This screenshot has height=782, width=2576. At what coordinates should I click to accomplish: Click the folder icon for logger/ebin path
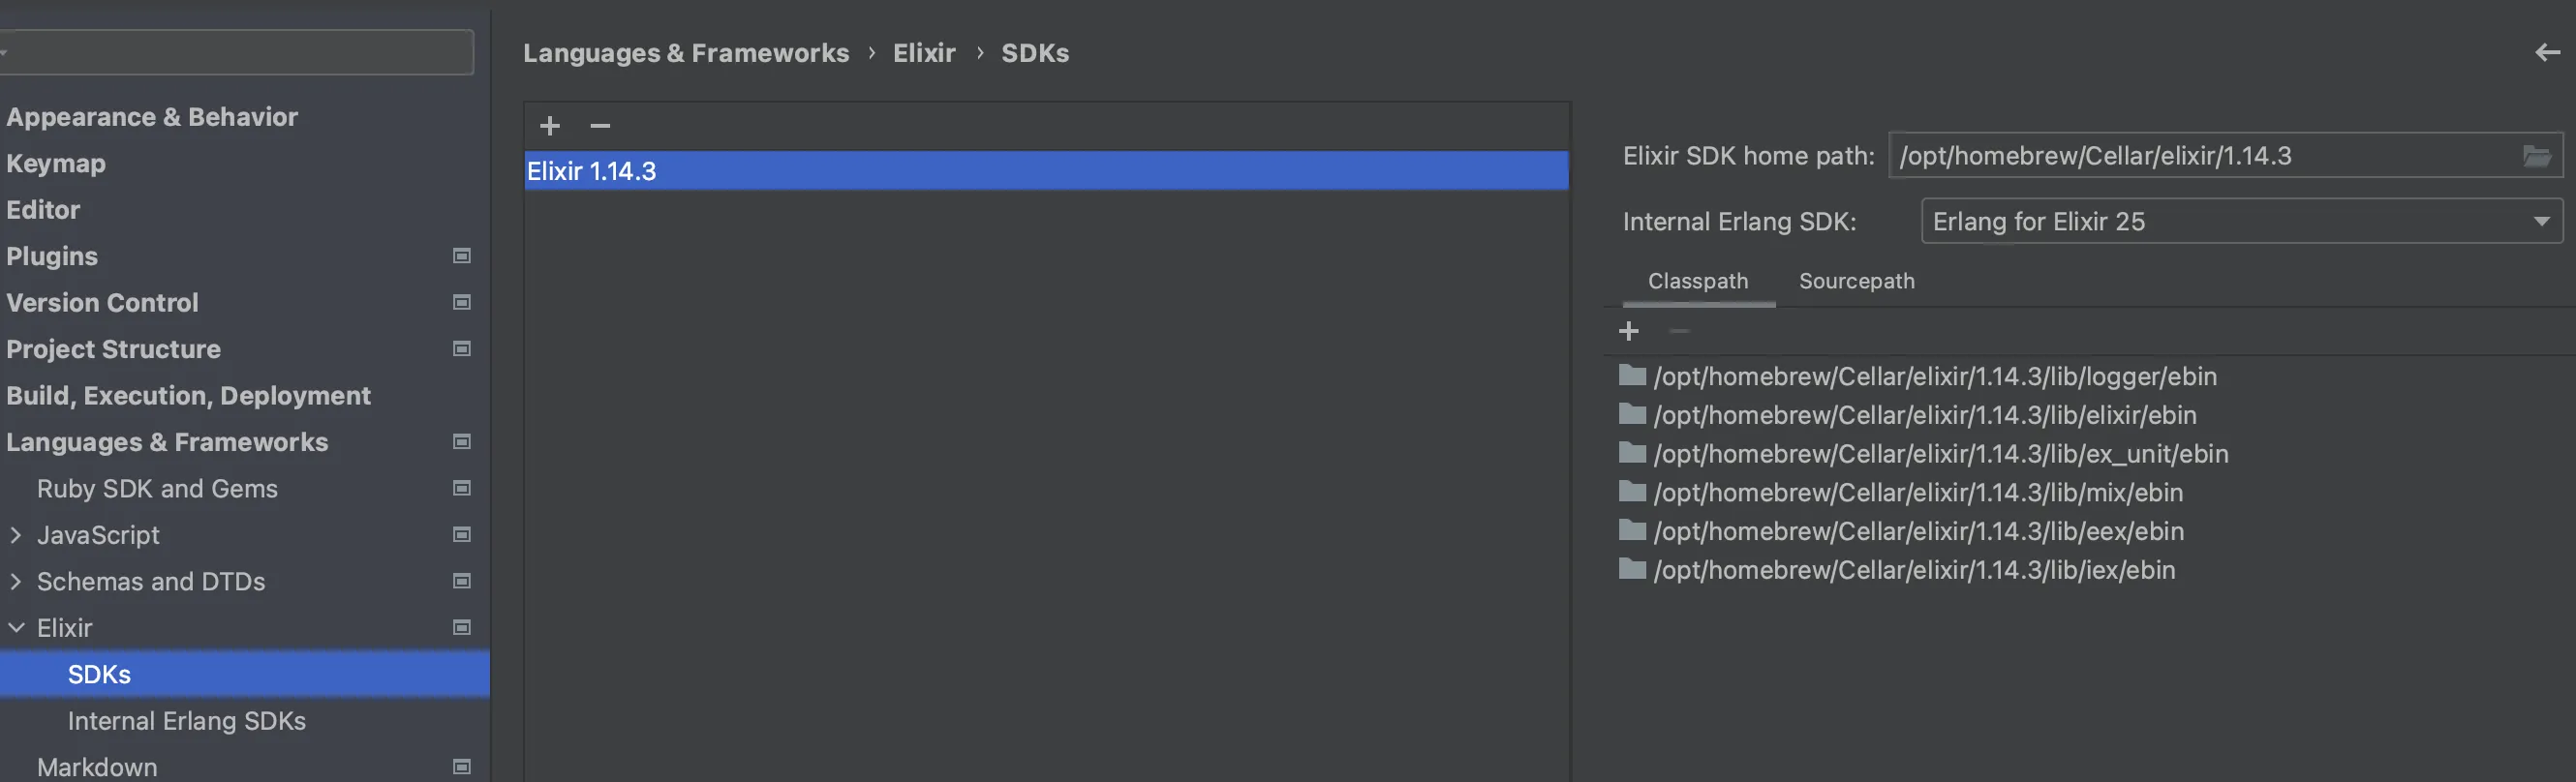1632,376
